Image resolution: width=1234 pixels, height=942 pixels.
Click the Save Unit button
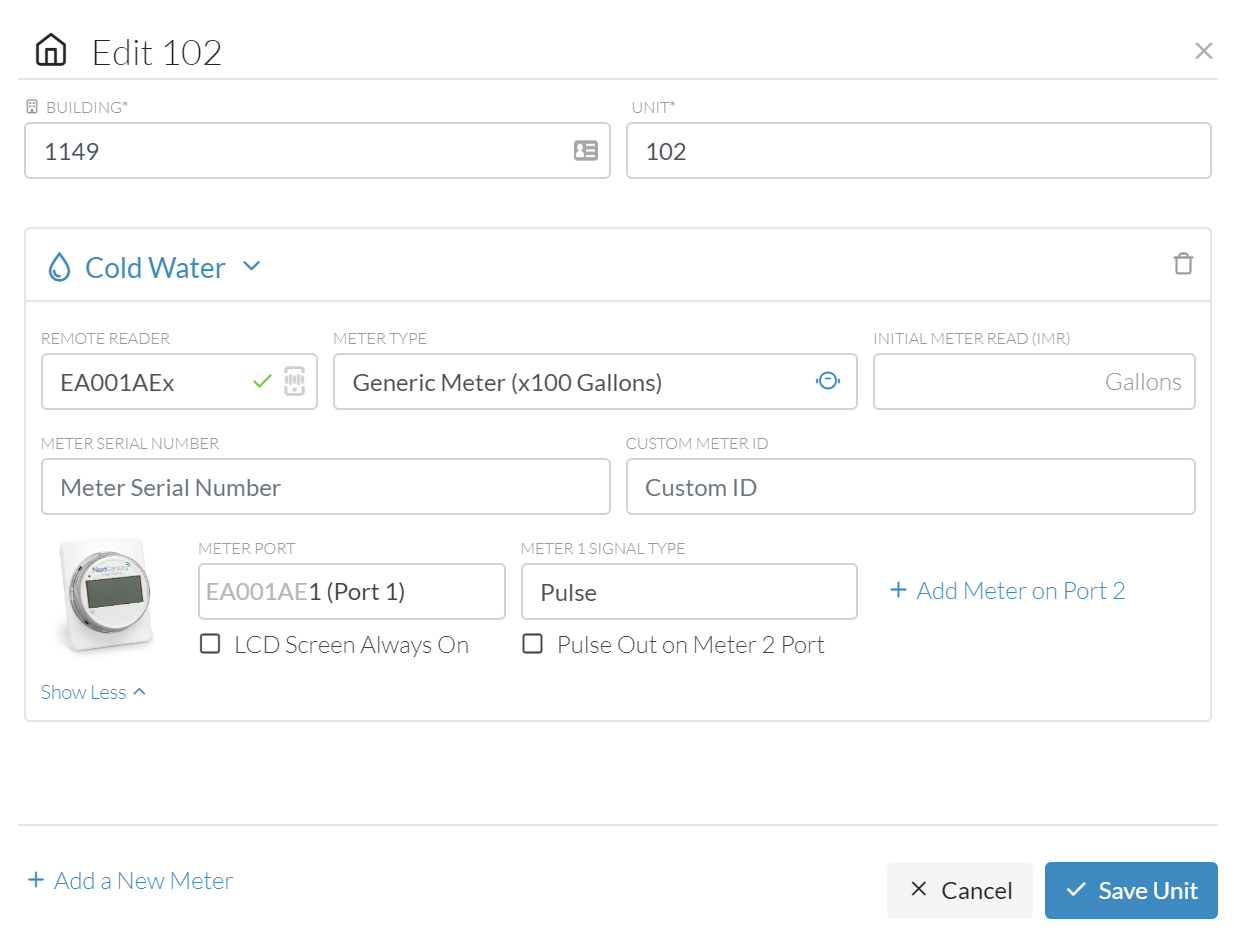pyautogui.click(x=1131, y=890)
